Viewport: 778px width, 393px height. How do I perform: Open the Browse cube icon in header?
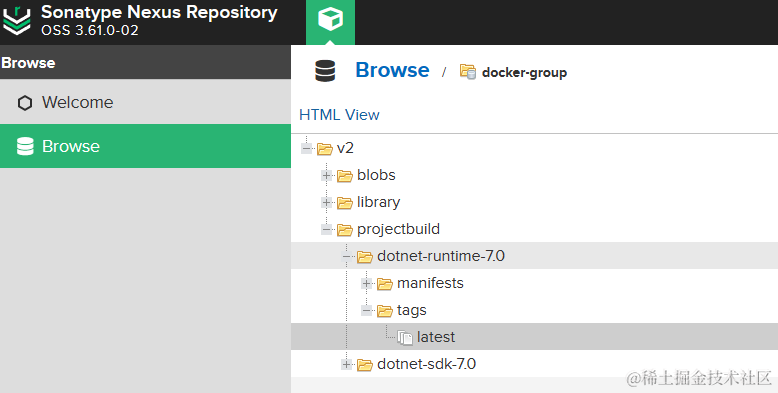click(330, 20)
